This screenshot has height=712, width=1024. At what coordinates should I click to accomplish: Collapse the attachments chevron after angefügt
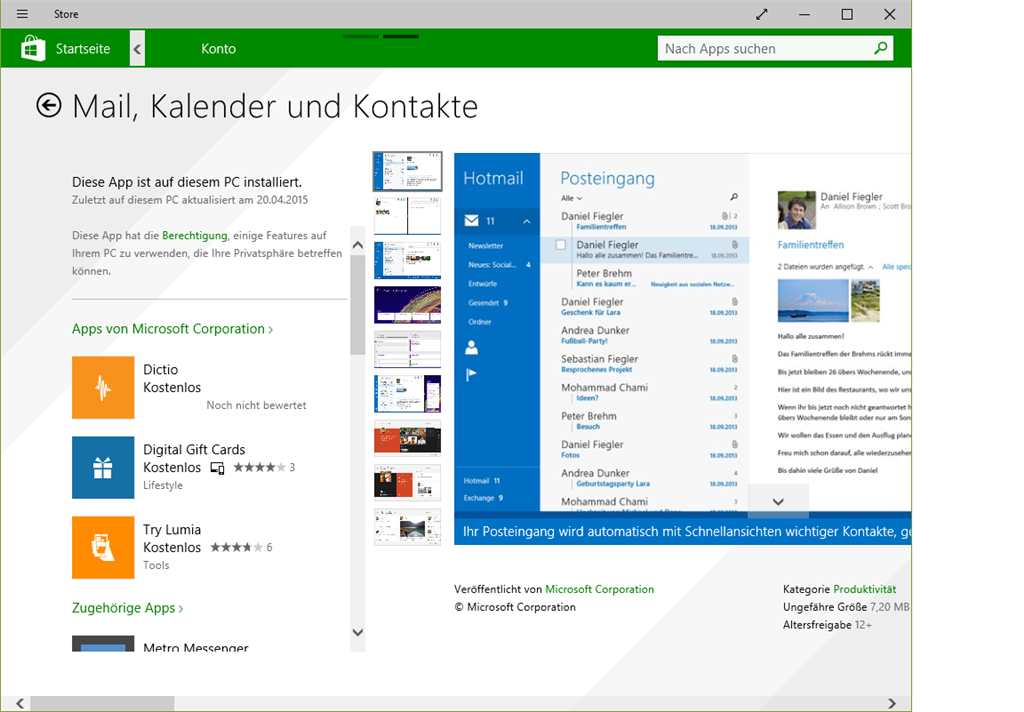[x=871, y=267]
